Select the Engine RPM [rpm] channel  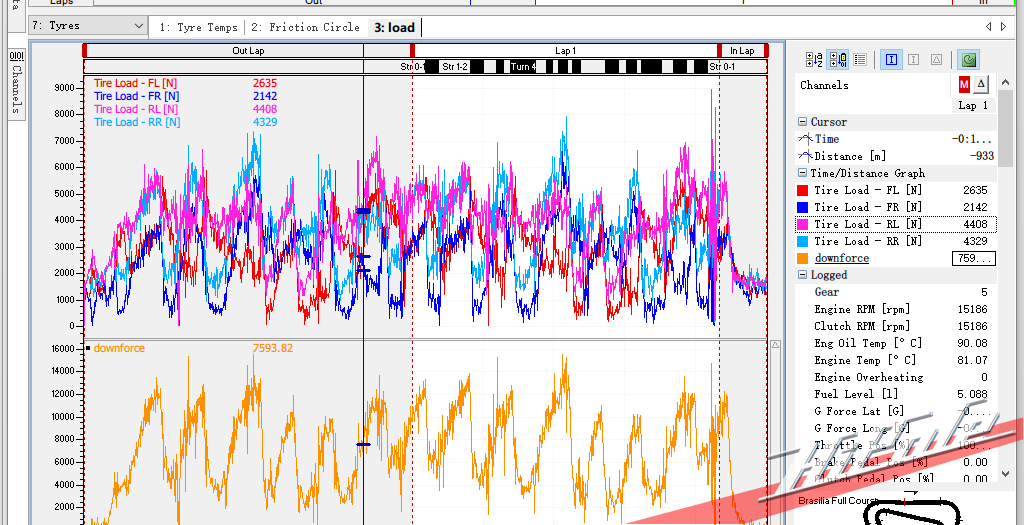tap(896, 309)
